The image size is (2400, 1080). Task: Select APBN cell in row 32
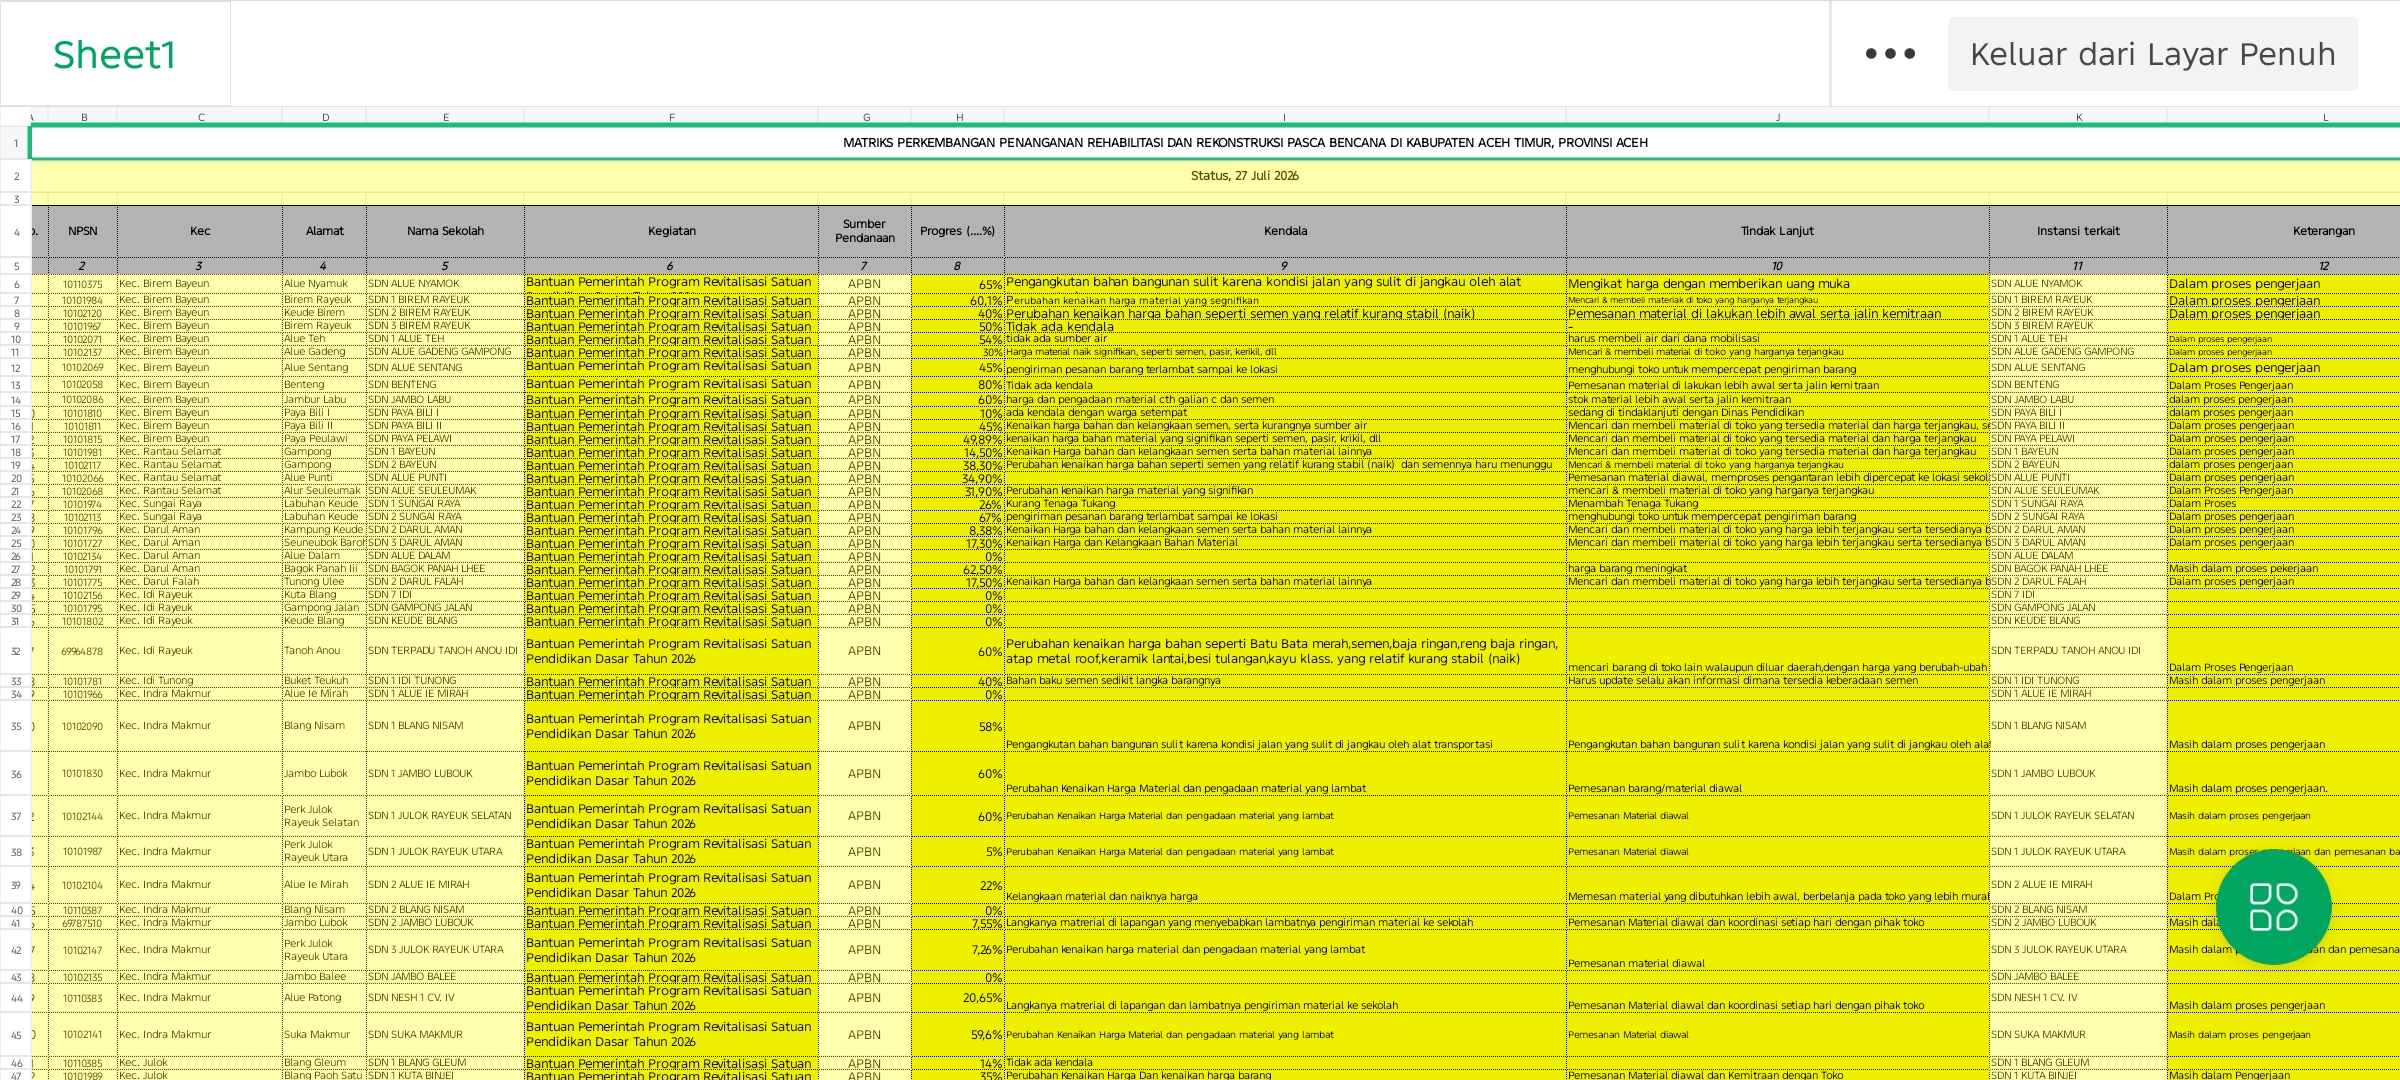pyautogui.click(x=864, y=651)
